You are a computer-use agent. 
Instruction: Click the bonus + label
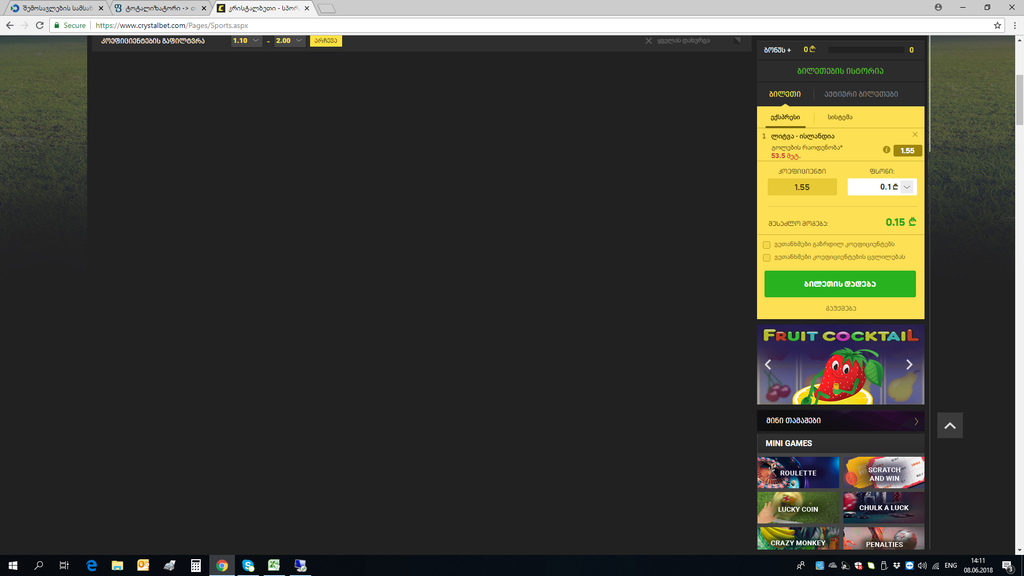point(777,50)
